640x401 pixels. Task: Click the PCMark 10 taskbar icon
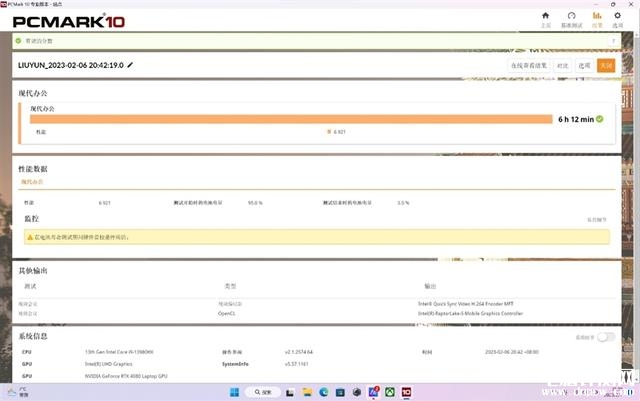pyautogui.click(x=407, y=392)
